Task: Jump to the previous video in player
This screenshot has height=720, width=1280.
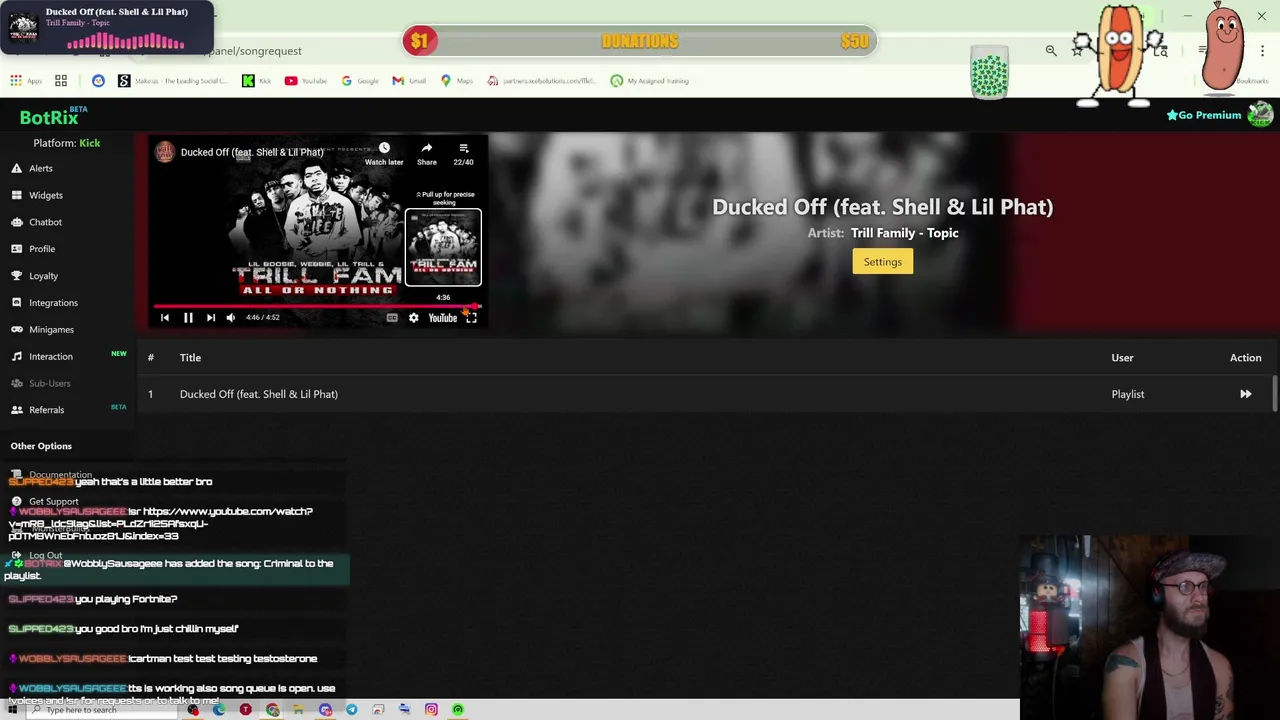Action: 165,318
